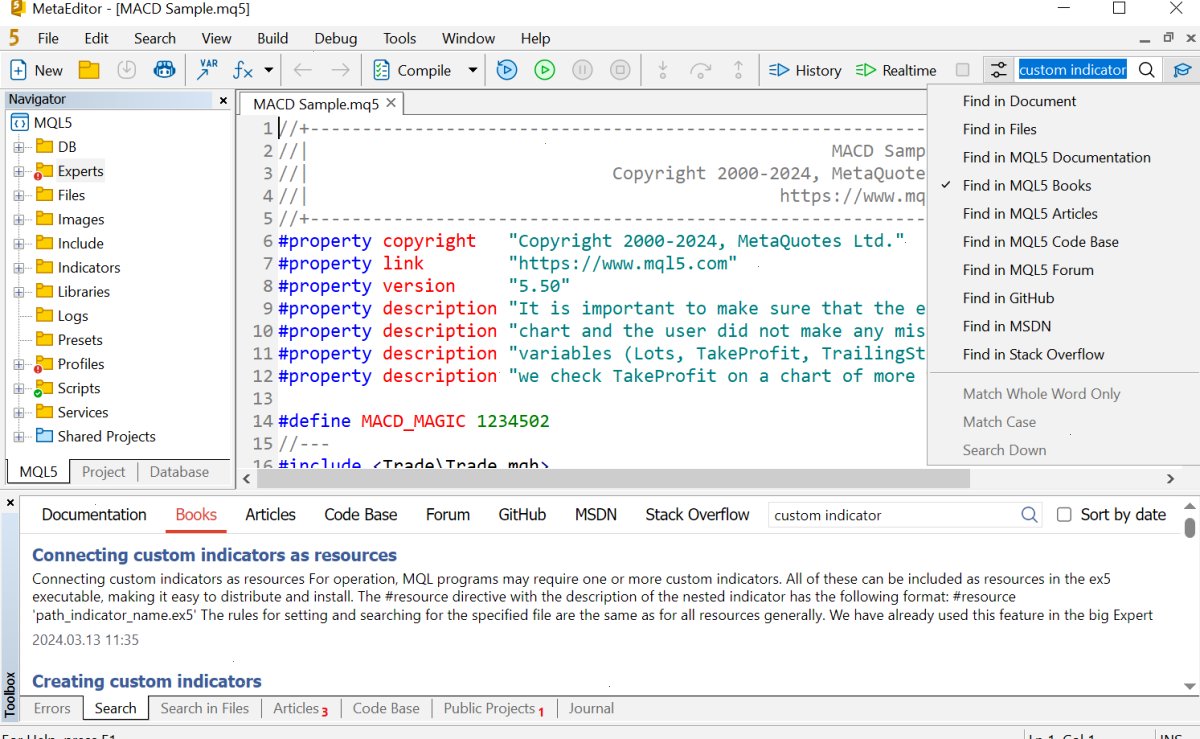This screenshot has width=1200, height=739.
Task: Click the magnifier icon beside the toolbar search
Action: click(1147, 70)
